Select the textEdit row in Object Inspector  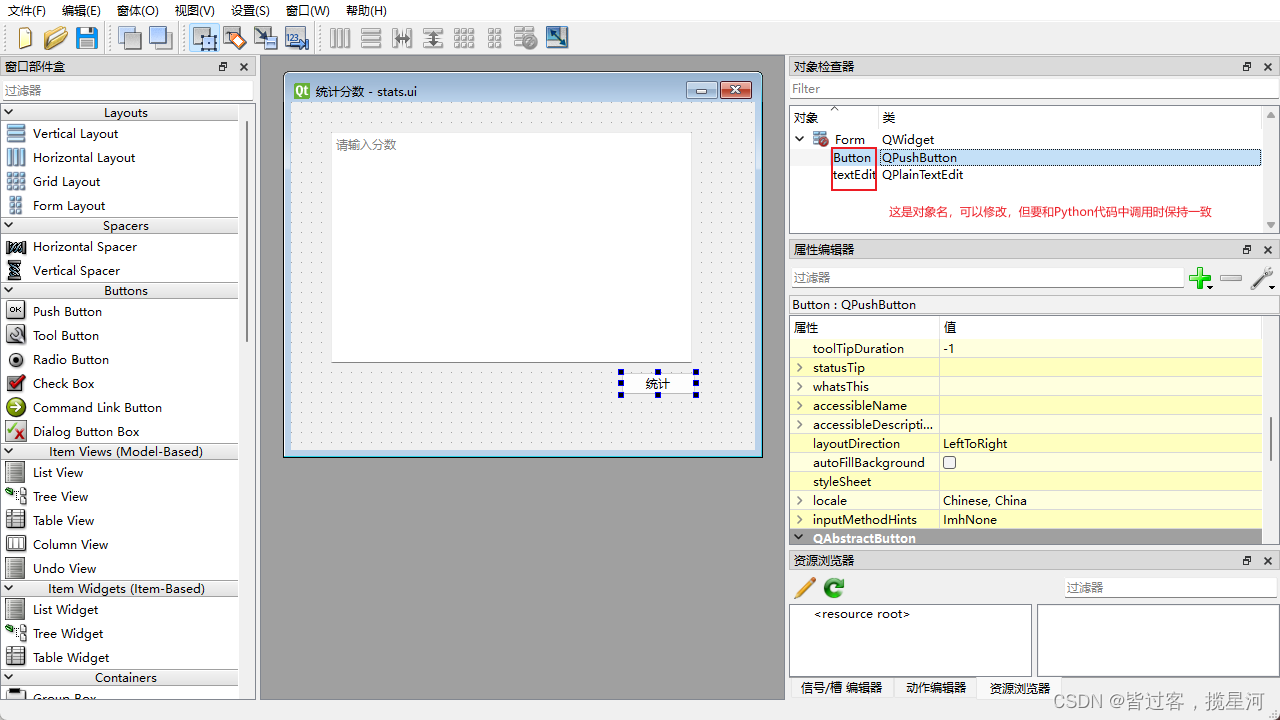[x=1026, y=175]
